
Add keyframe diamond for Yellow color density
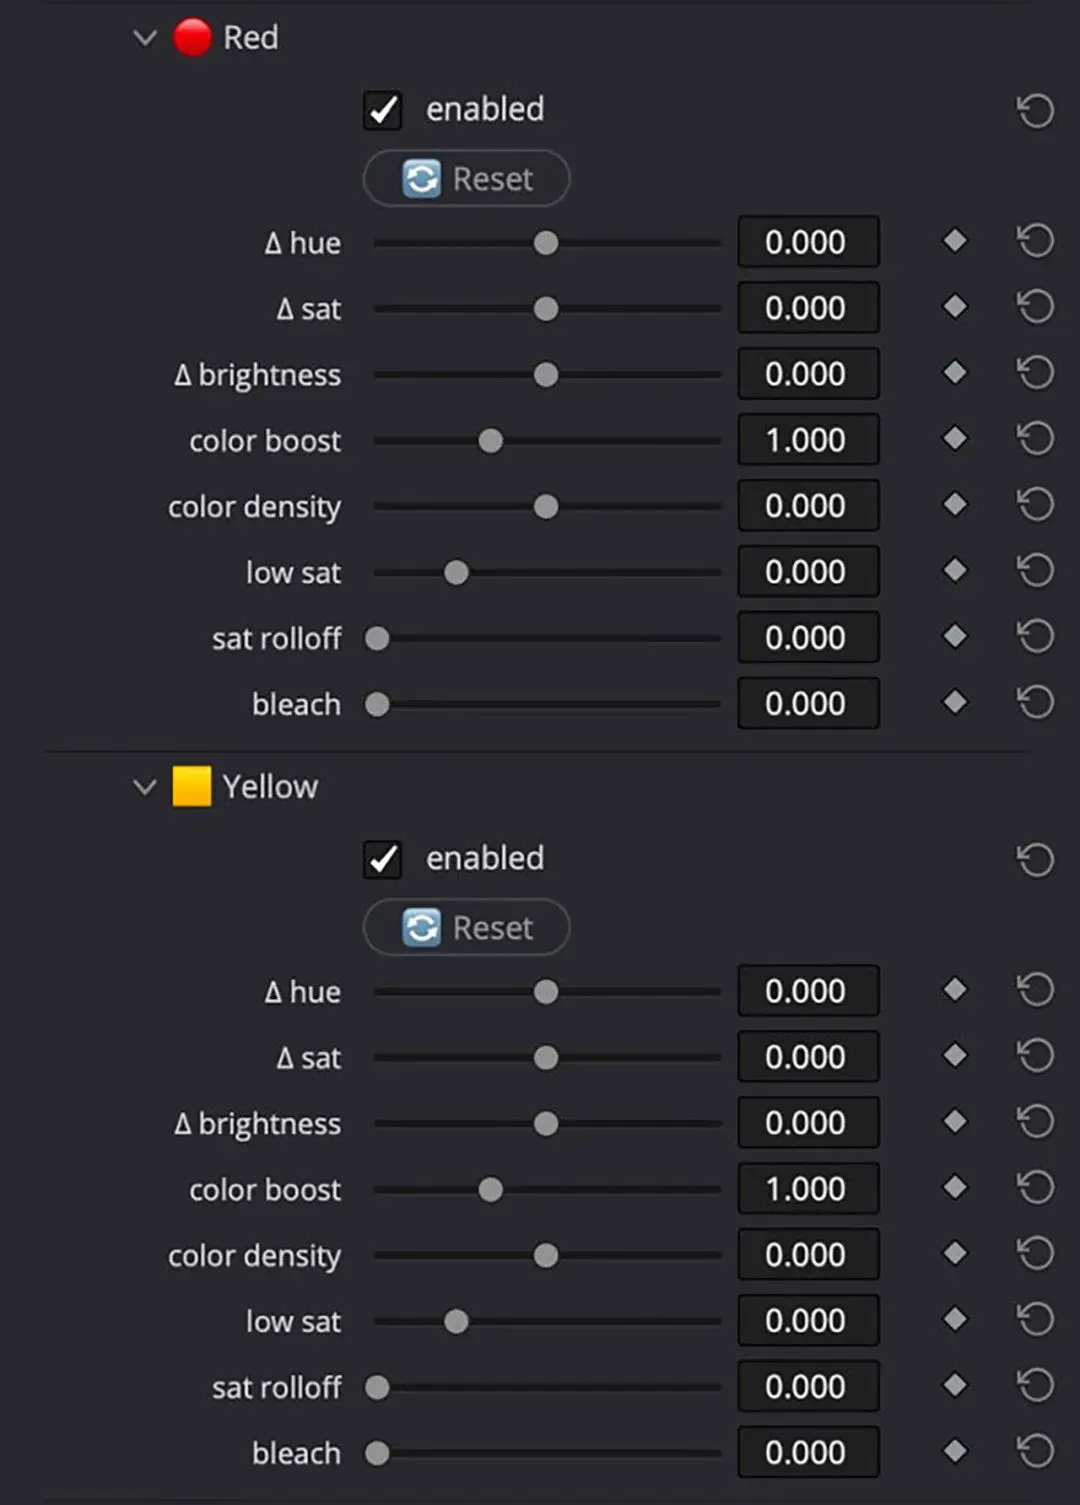[955, 1254]
